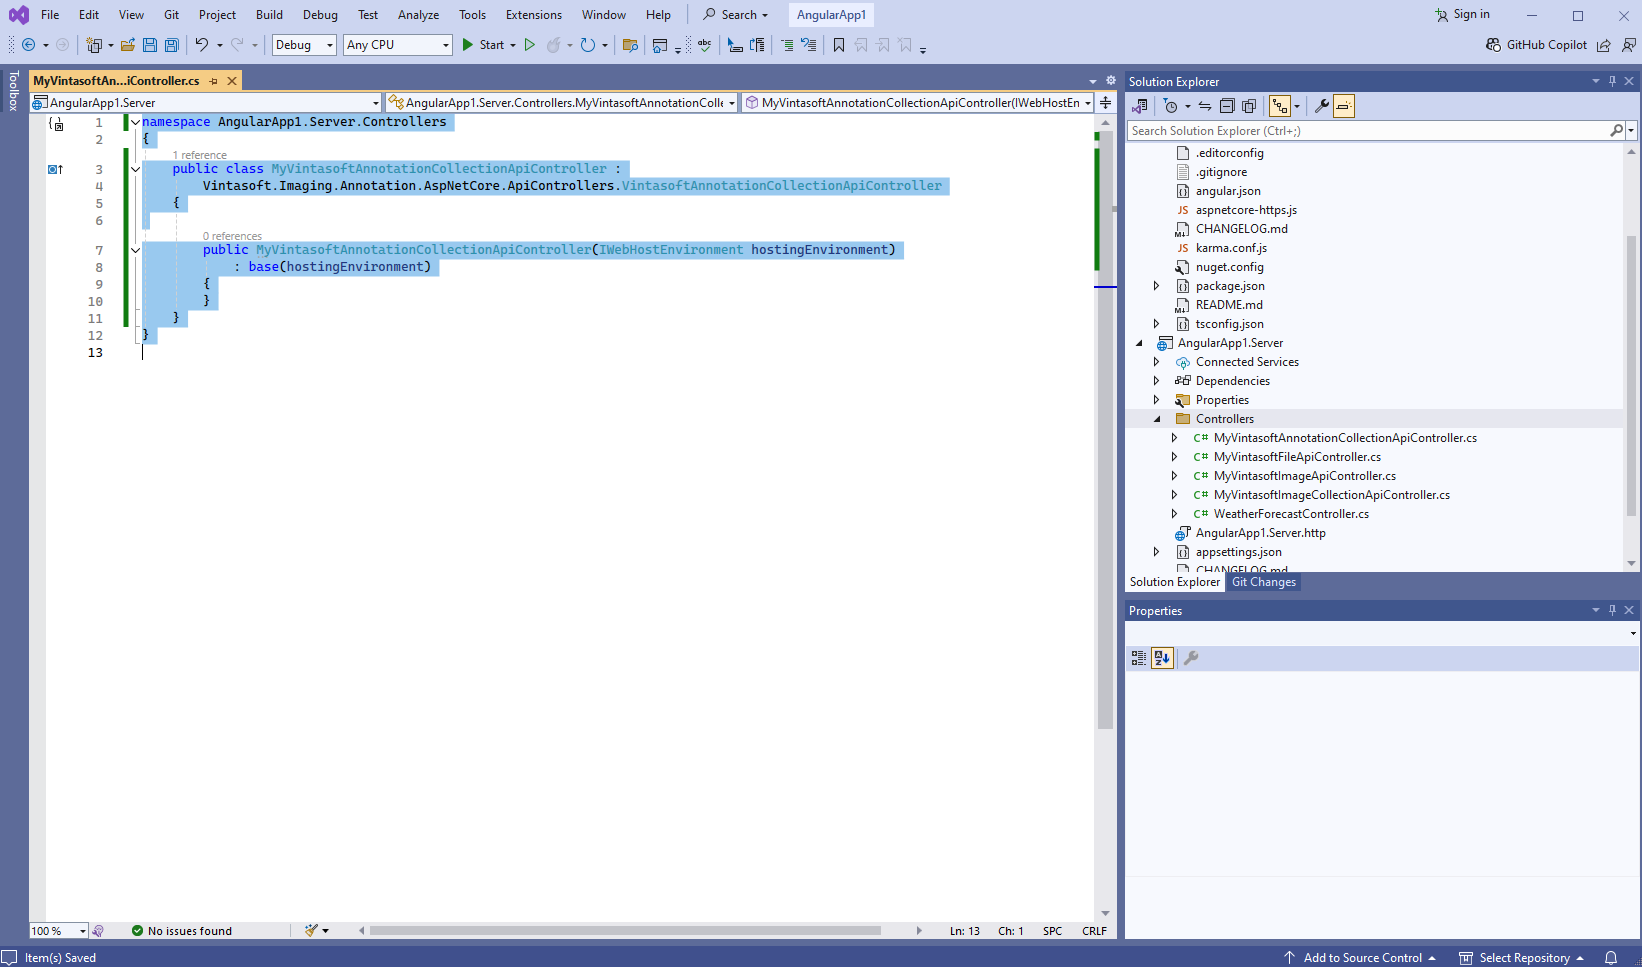Screen dimensions: 1642x967
Task: Select MyVintasoftFileApiController.cs in Solution Explorer
Action: pos(1297,457)
